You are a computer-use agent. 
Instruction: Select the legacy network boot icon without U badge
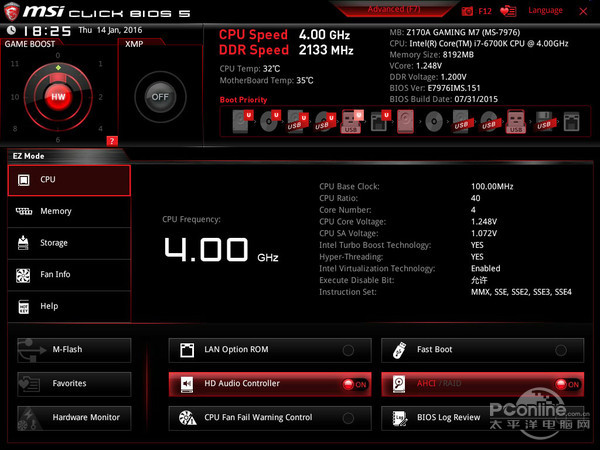(571, 122)
